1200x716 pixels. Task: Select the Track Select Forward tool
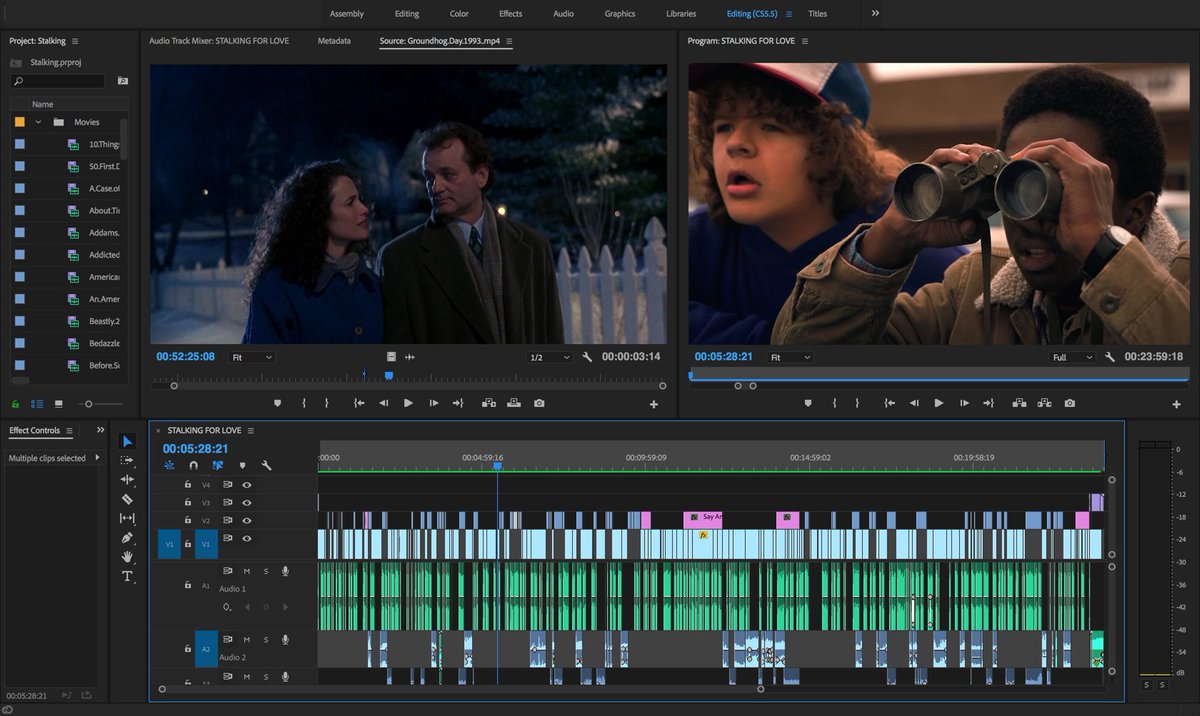127,460
